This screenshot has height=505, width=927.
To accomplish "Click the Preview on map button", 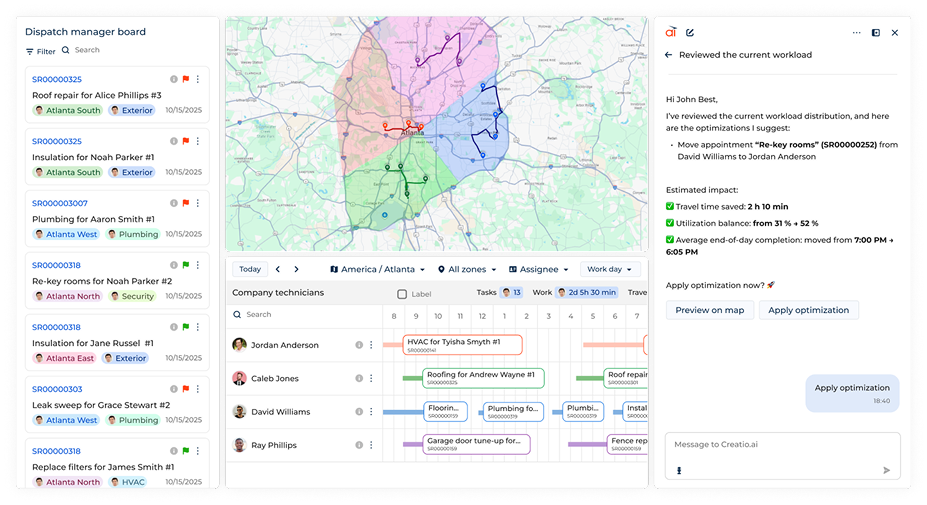I will coord(709,310).
